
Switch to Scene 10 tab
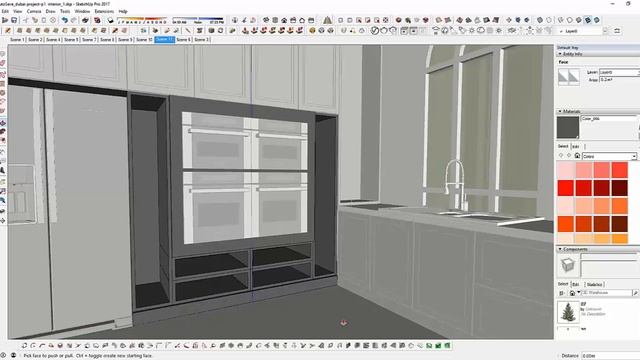[144, 40]
